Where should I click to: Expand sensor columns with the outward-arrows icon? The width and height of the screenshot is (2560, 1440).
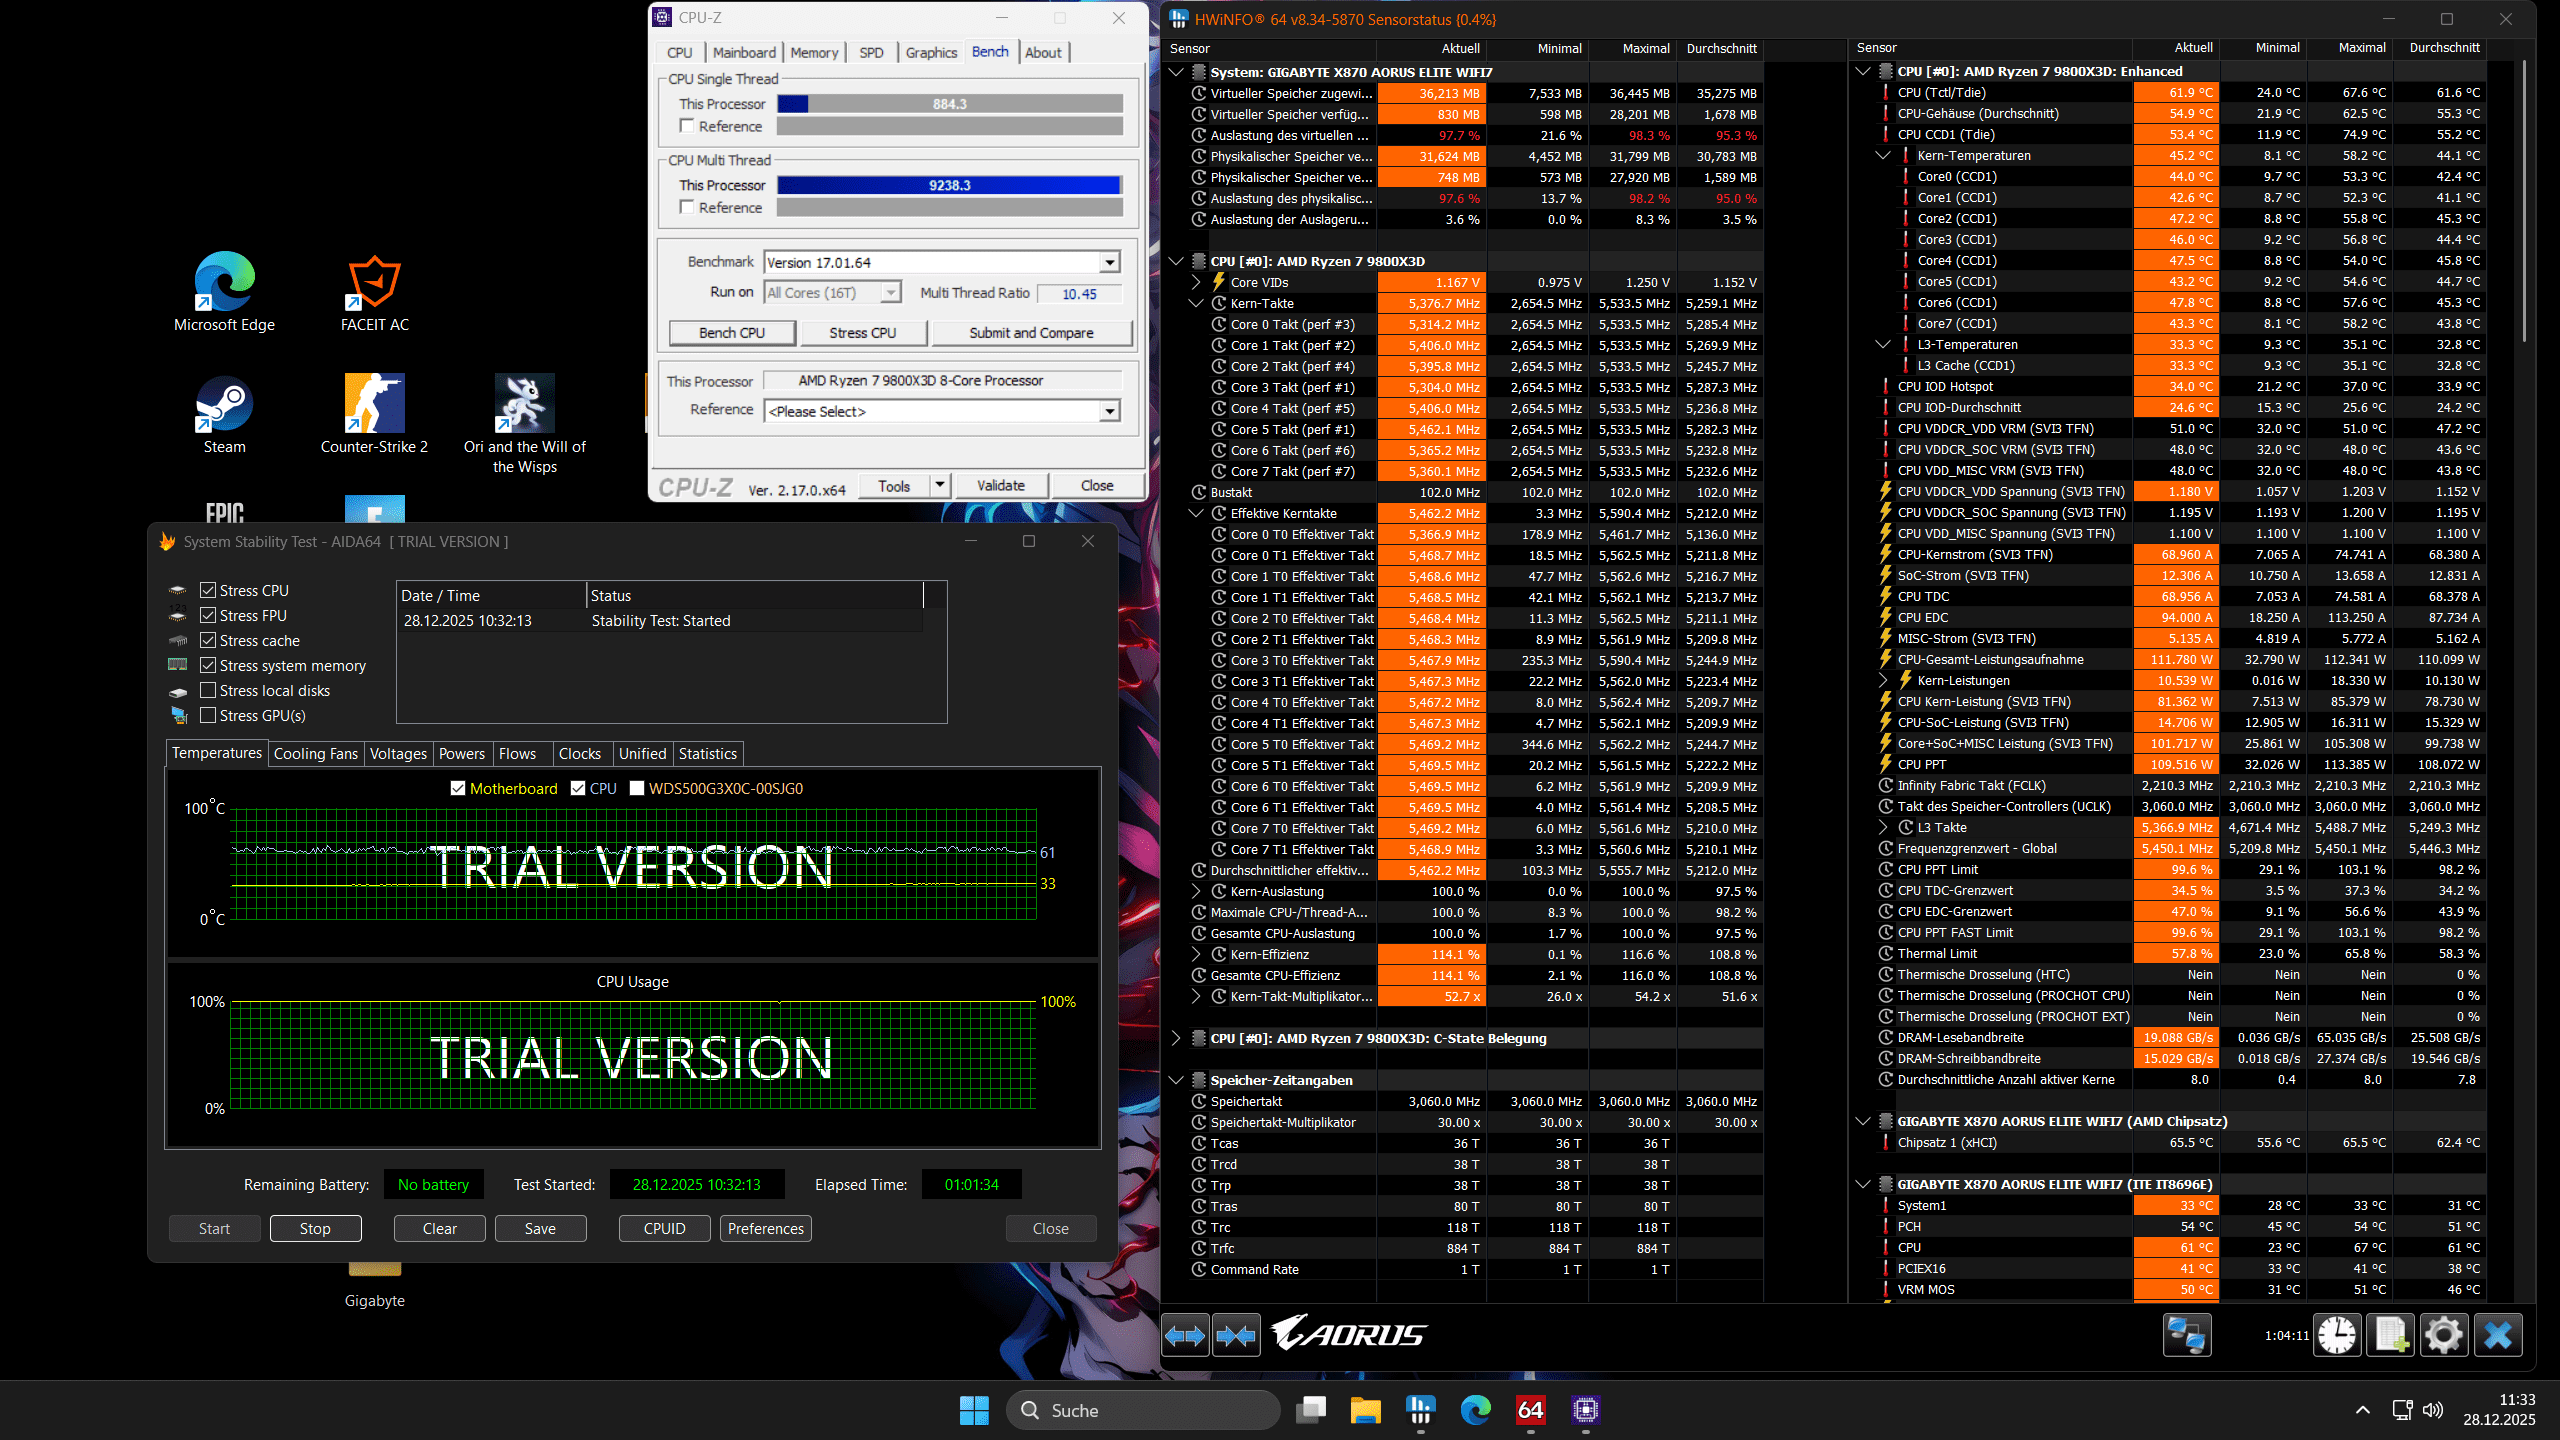point(1185,1335)
